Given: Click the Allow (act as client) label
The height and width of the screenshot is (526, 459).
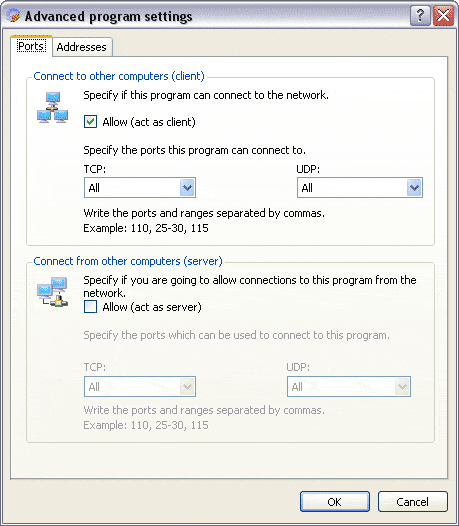Looking at the screenshot, I should click(149, 122).
